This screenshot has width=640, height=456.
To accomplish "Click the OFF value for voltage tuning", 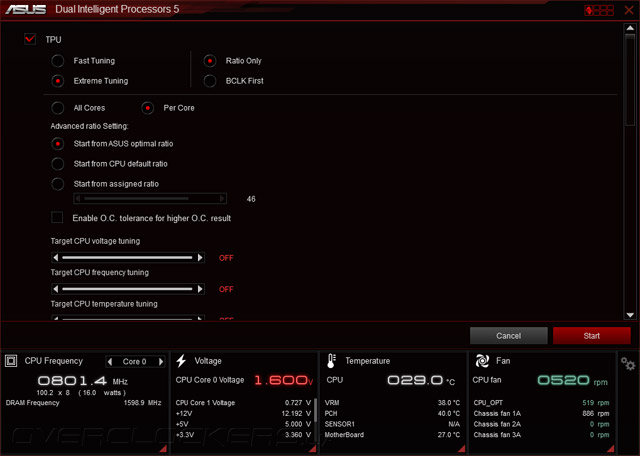I will coord(226,258).
